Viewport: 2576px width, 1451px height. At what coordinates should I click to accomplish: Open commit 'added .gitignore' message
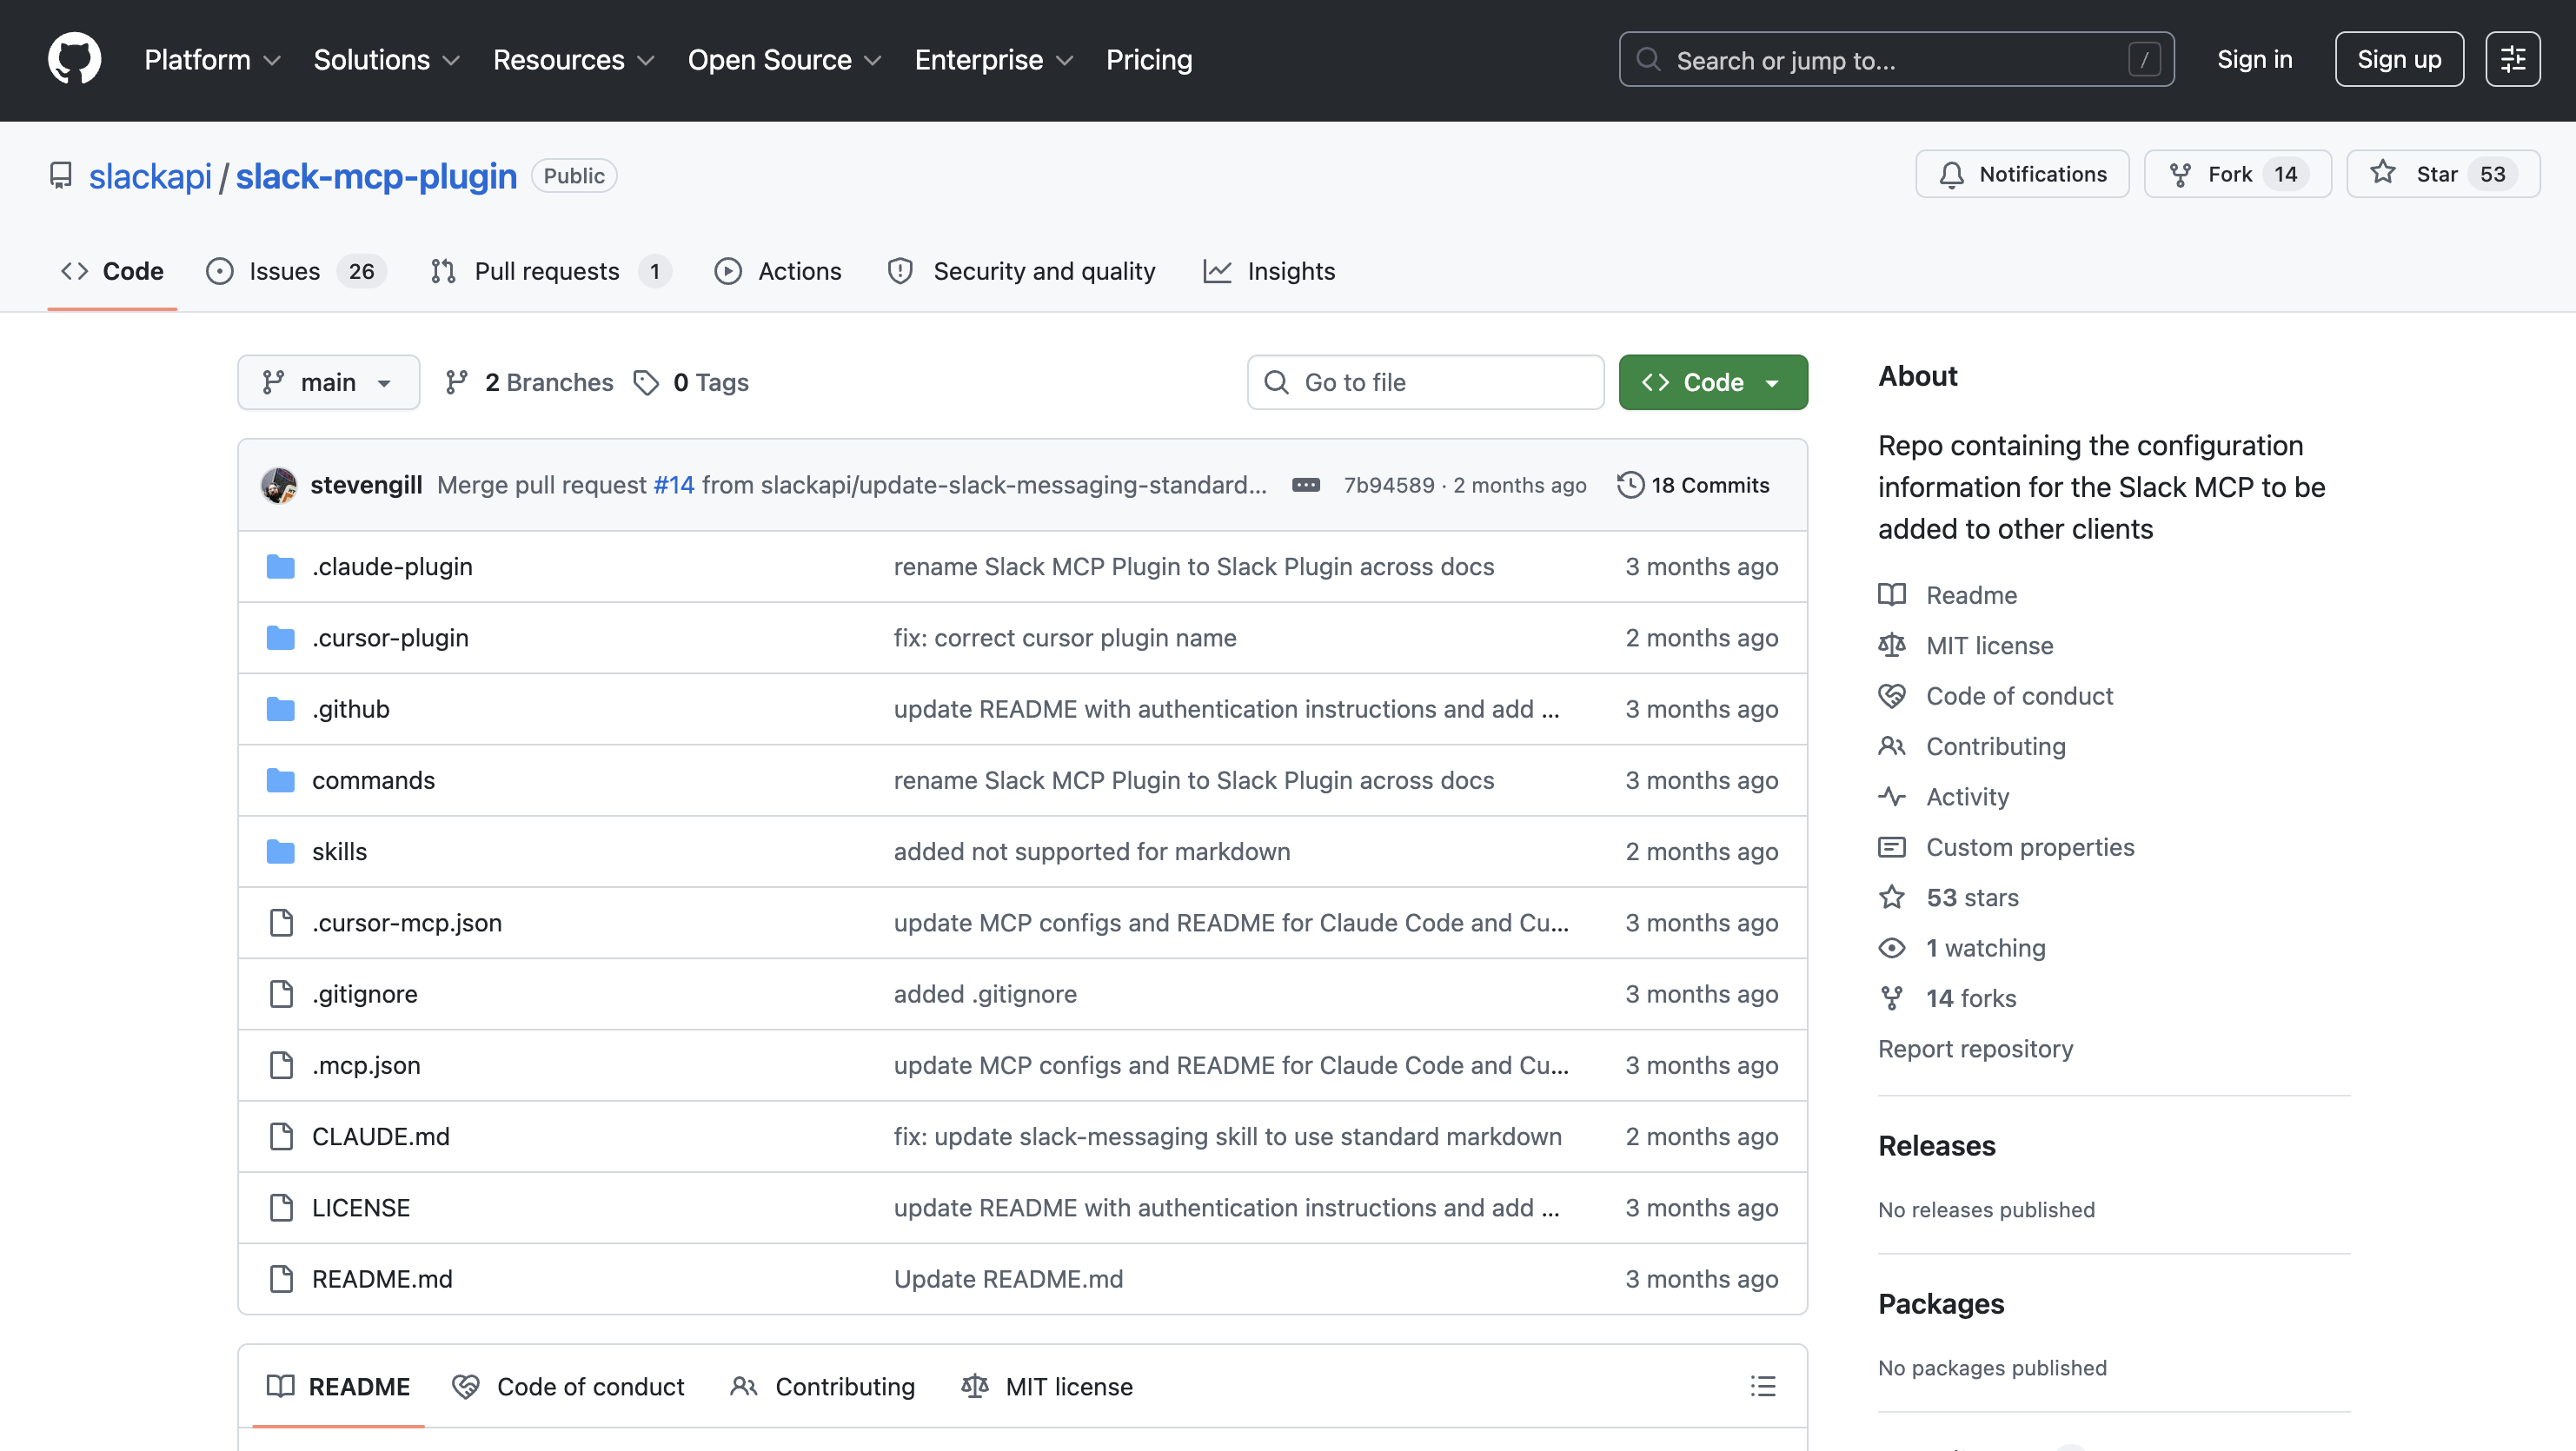[x=985, y=994]
